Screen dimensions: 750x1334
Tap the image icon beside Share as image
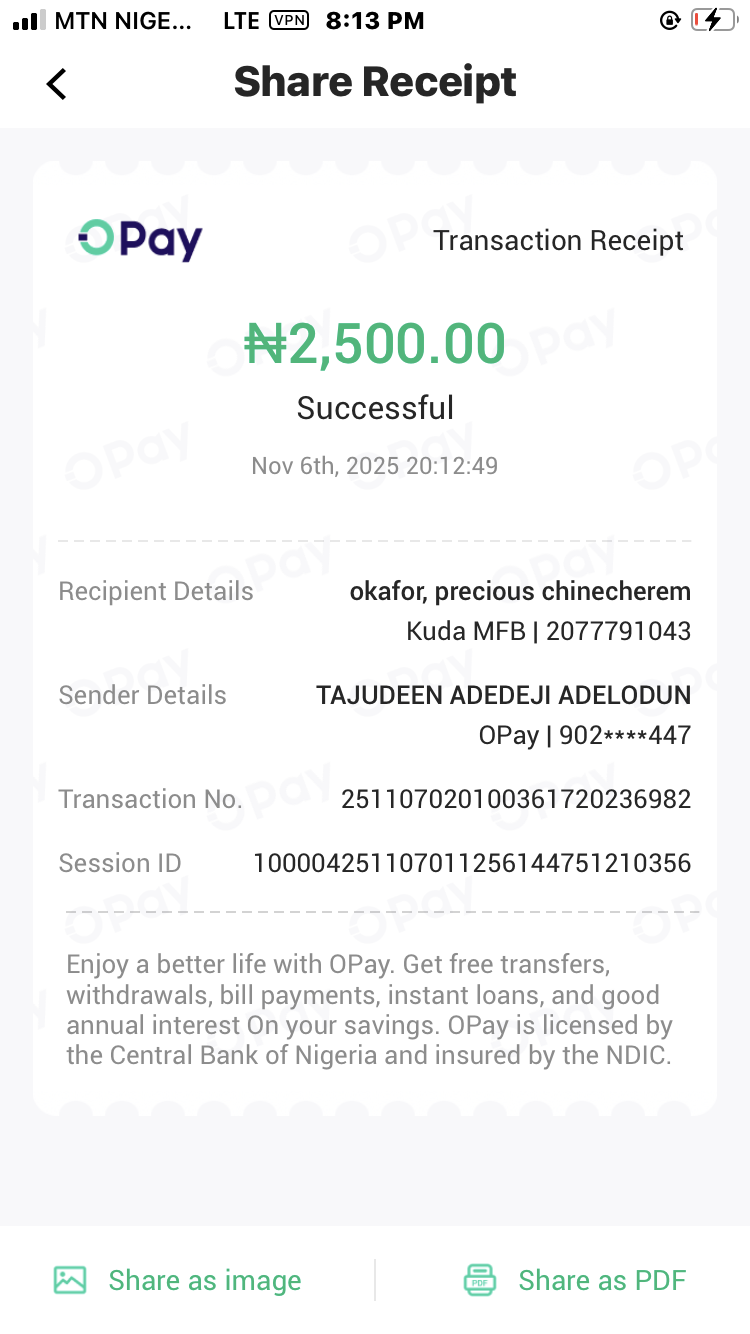70,1280
